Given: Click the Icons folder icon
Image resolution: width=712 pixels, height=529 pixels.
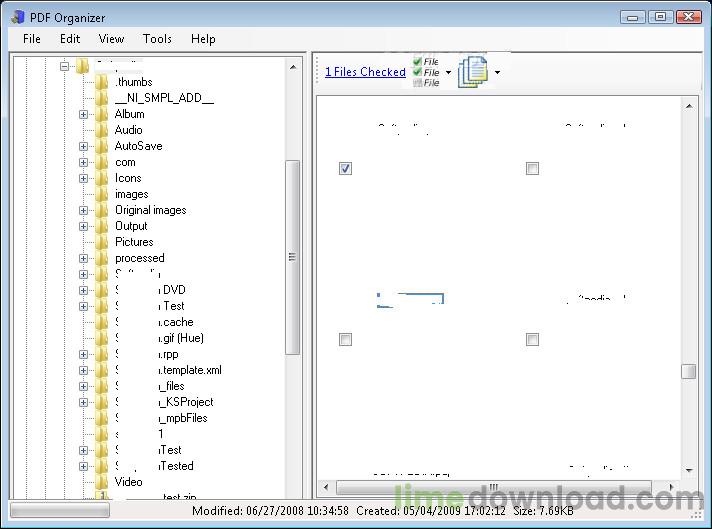Looking at the screenshot, I should point(102,178).
